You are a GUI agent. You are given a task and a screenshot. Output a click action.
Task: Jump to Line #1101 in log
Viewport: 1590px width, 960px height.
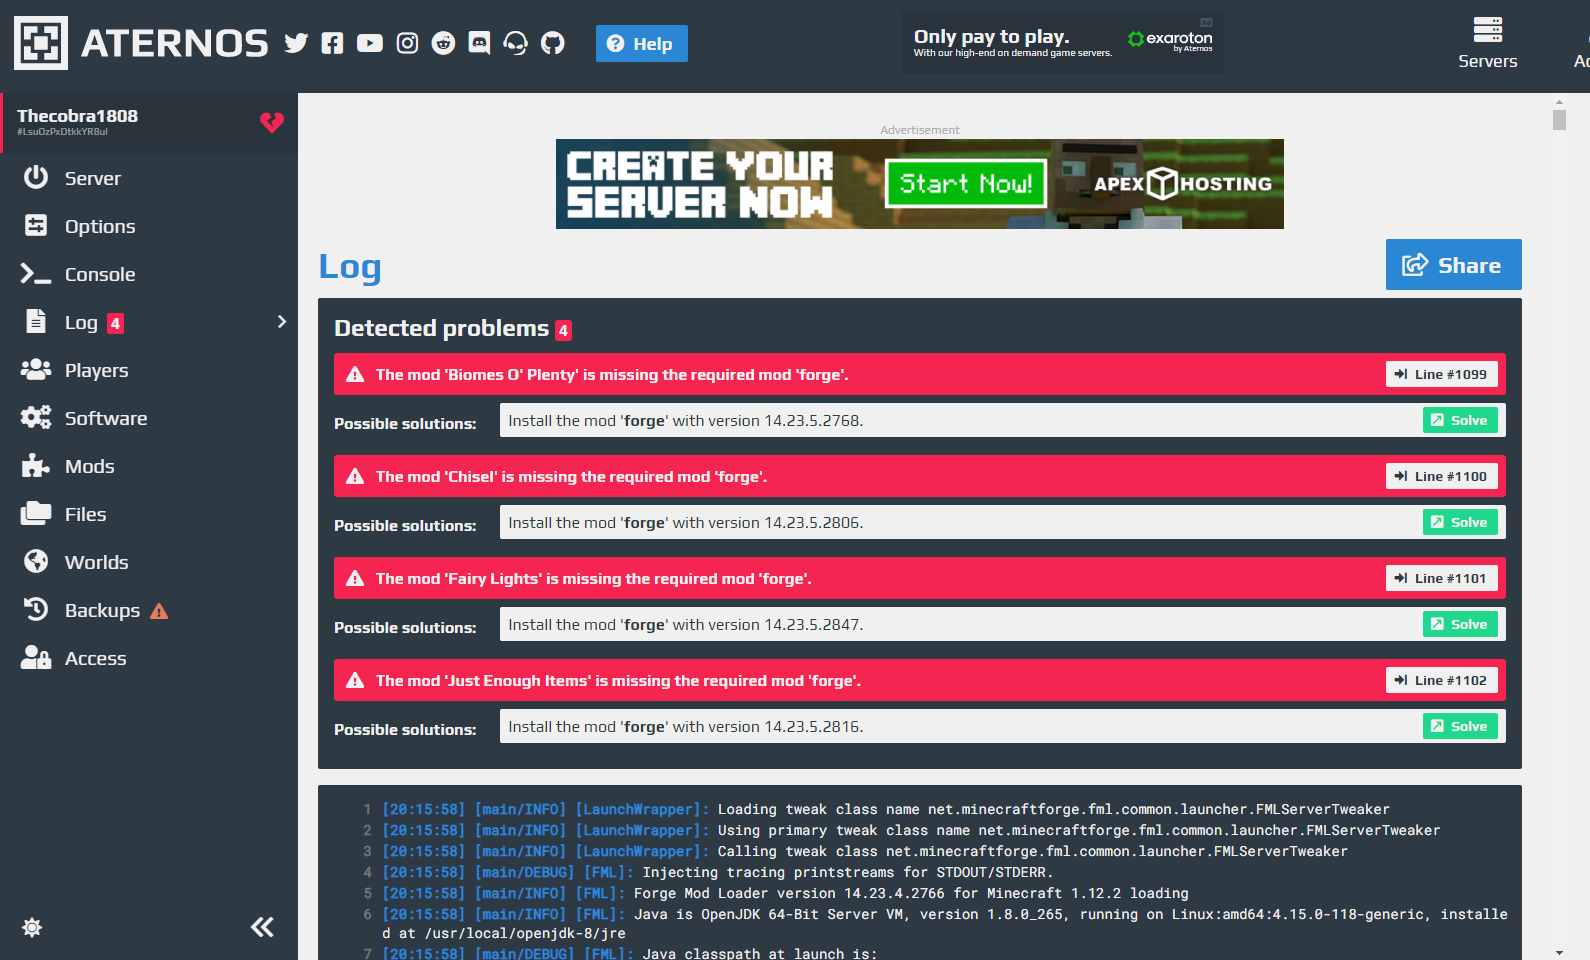(1441, 578)
